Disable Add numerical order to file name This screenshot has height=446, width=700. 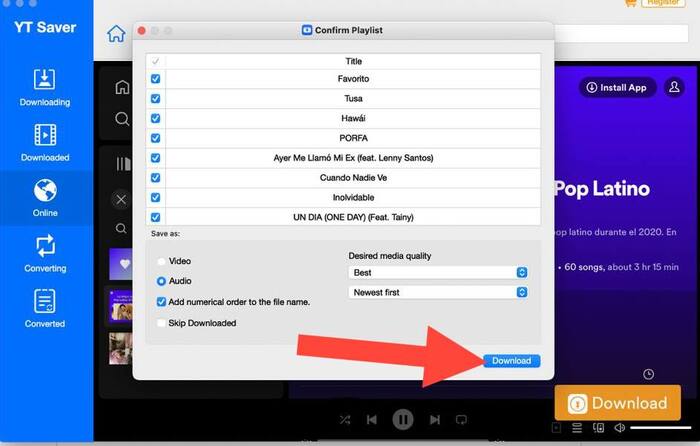[x=161, y=302]
